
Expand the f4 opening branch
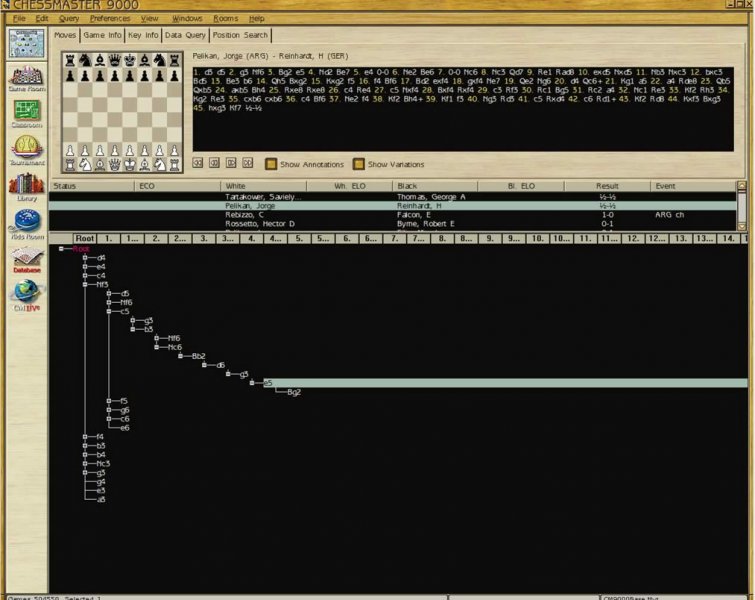point(85,437)
